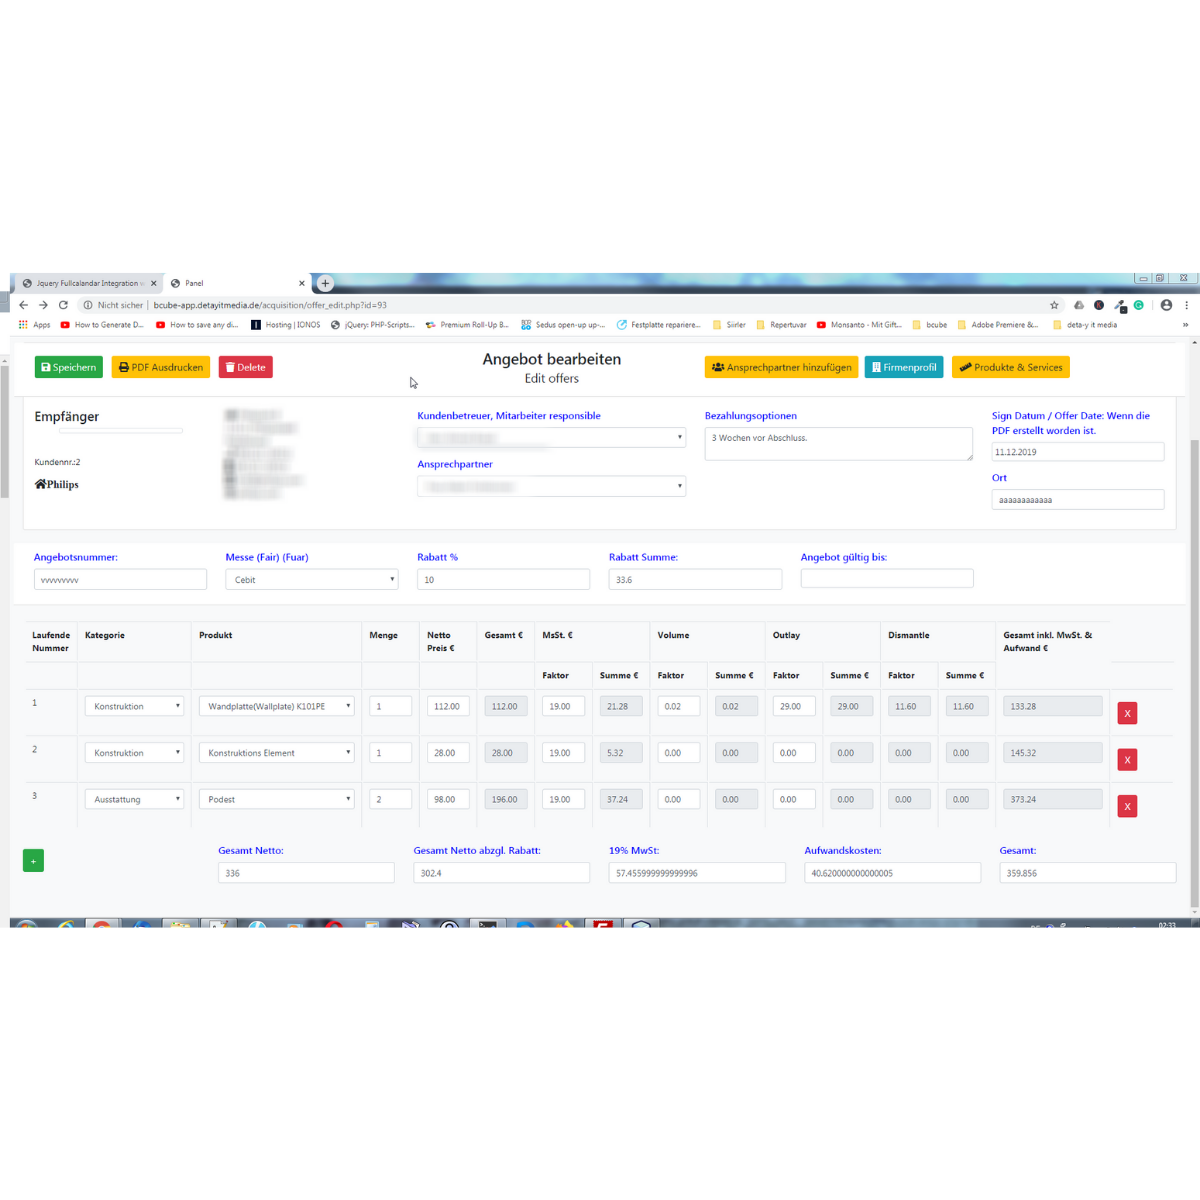Go back using the browser back arrow

(x=24, y=305)
